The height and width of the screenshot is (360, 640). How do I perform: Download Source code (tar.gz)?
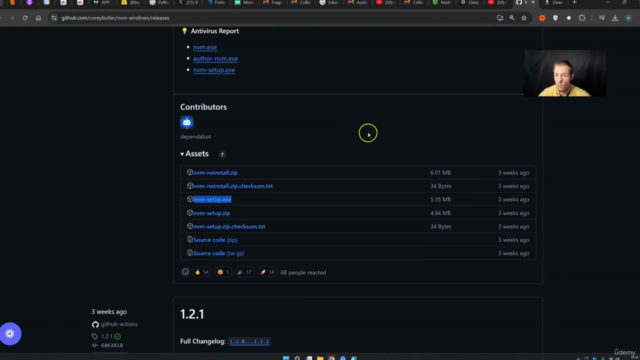pos(219,253)
